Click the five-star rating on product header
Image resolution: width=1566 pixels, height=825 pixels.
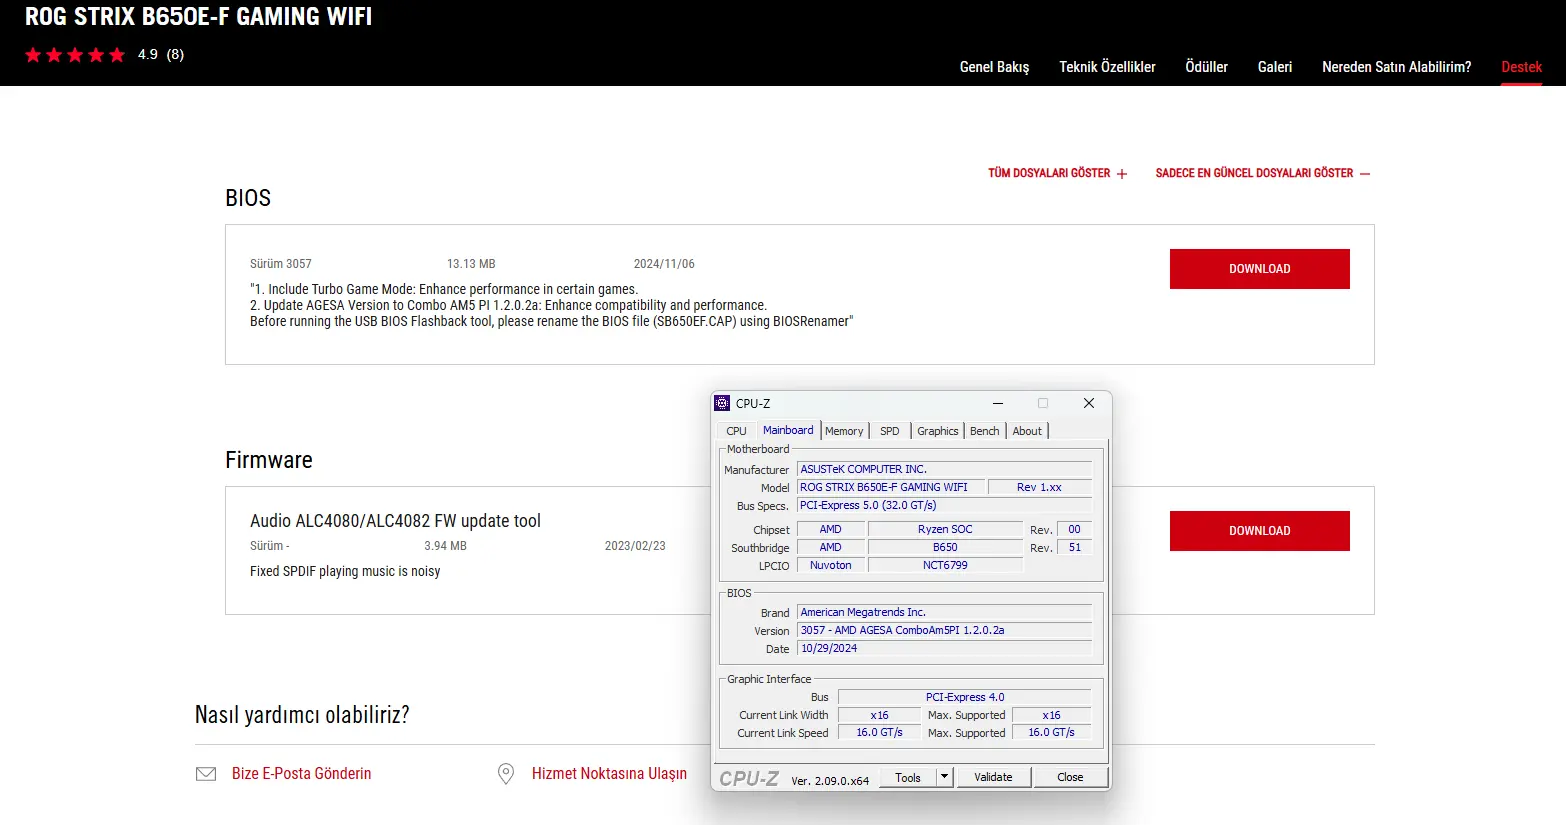[x=75, y=55]
